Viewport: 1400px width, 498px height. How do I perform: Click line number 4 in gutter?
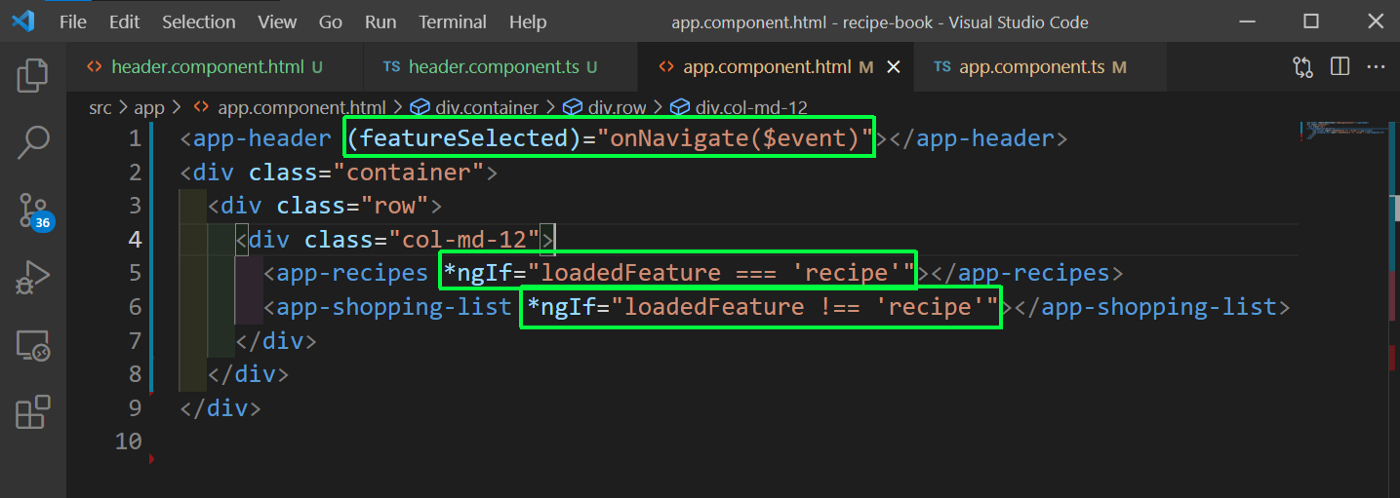point(134,239)
